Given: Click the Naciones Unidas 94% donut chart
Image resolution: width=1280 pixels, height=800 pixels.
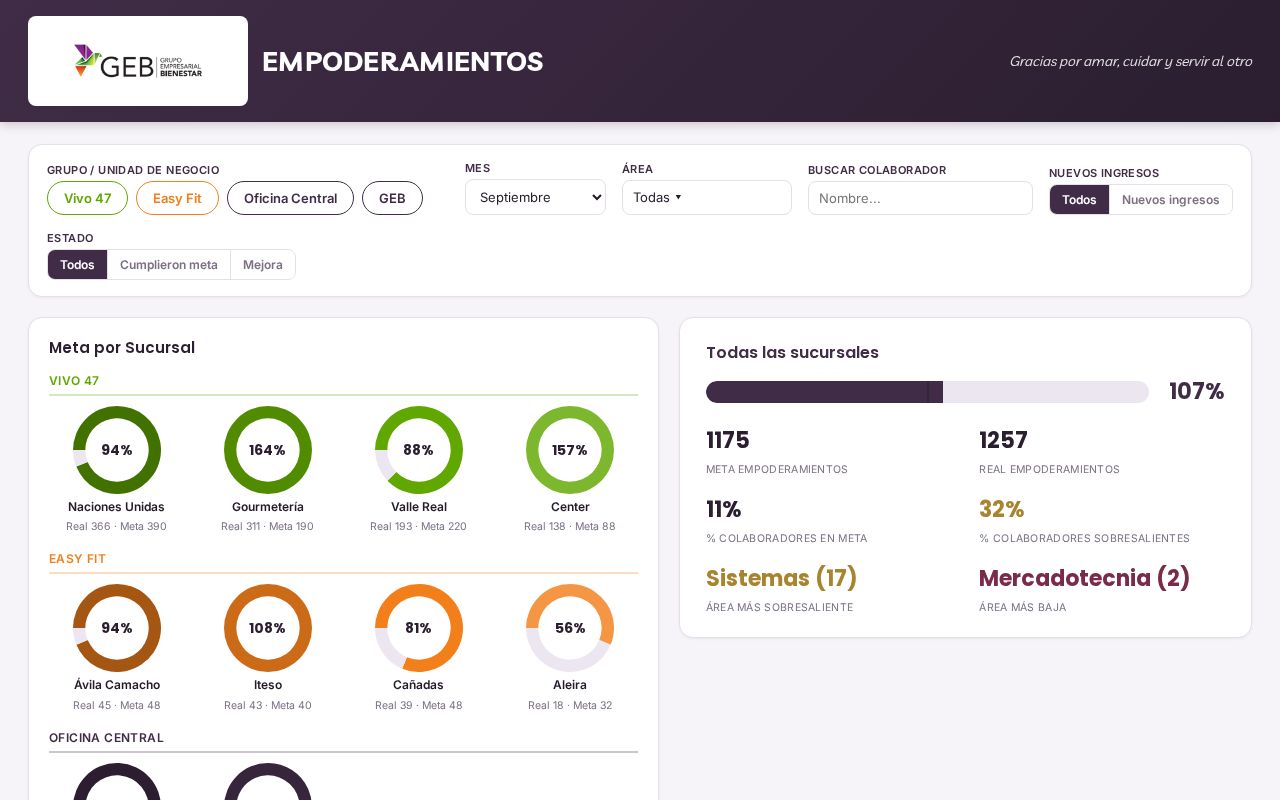Looking at the screenshot, I should pyautogui.click(x=117, y=450).
